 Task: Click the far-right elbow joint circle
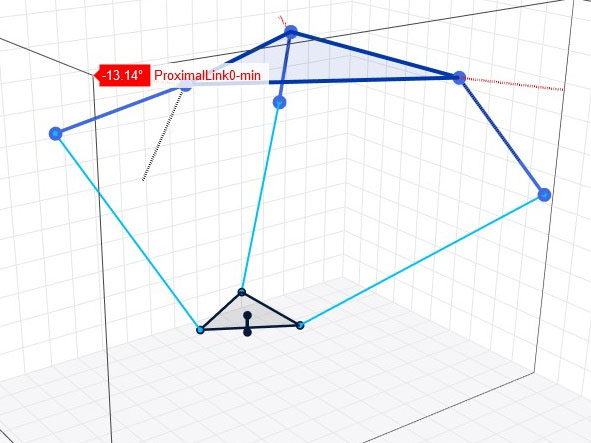(544, 195)
